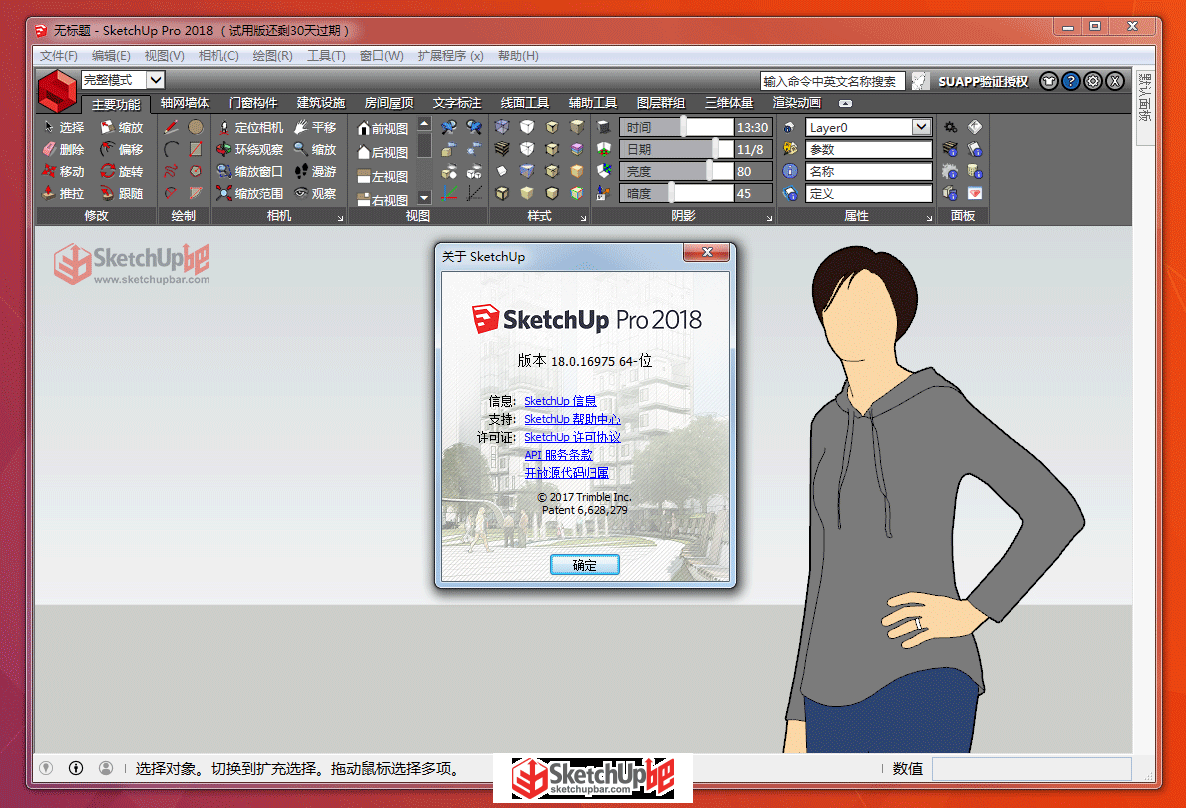1186x808 pixels.
Task: Switch to the 建筑设施 tab
Action: (321, 103)
